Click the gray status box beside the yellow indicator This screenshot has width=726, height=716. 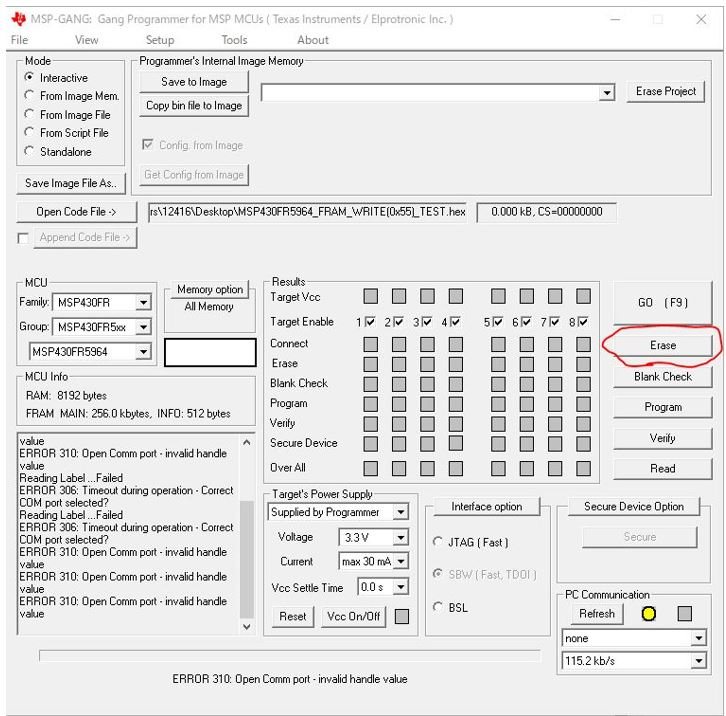(684, 614)
